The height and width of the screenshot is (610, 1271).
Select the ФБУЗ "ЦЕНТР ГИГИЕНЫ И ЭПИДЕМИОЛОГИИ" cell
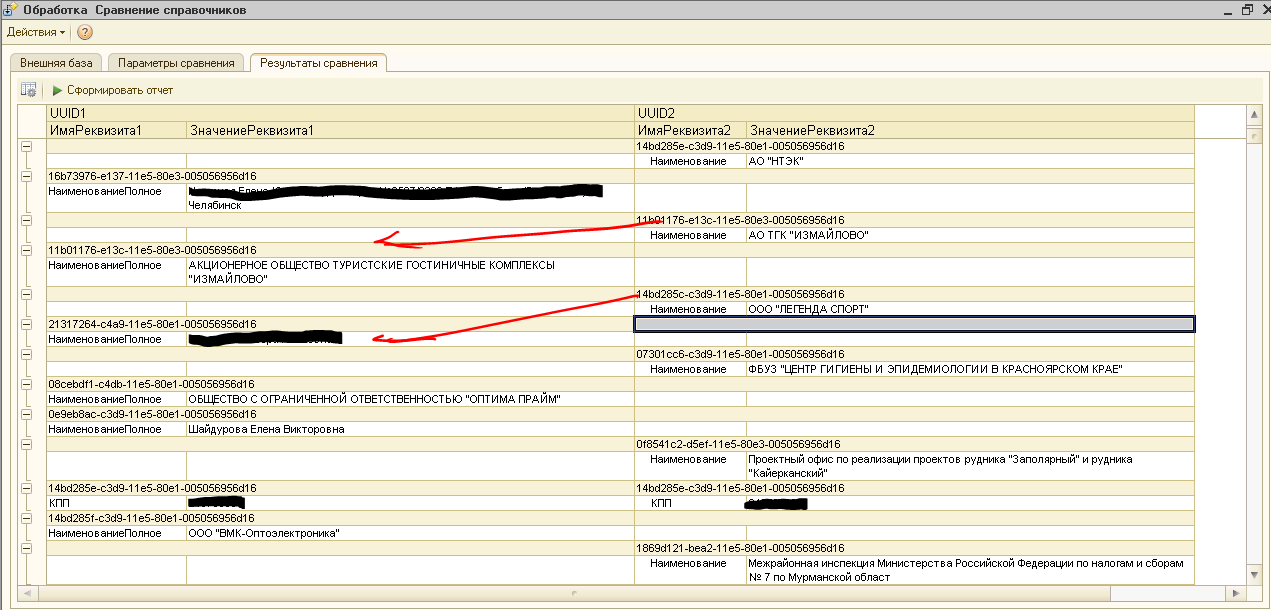[970, 369]
